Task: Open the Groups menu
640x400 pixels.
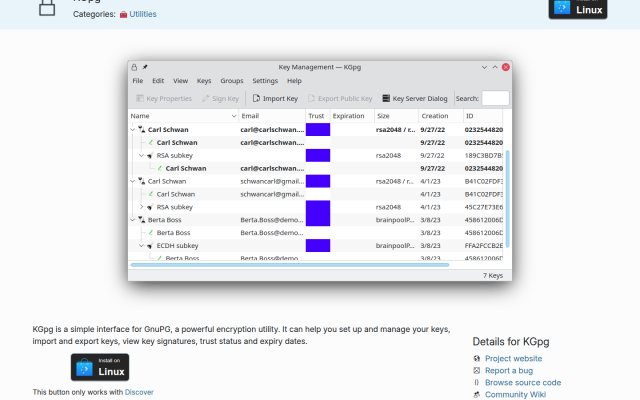Action: [231, 81]
